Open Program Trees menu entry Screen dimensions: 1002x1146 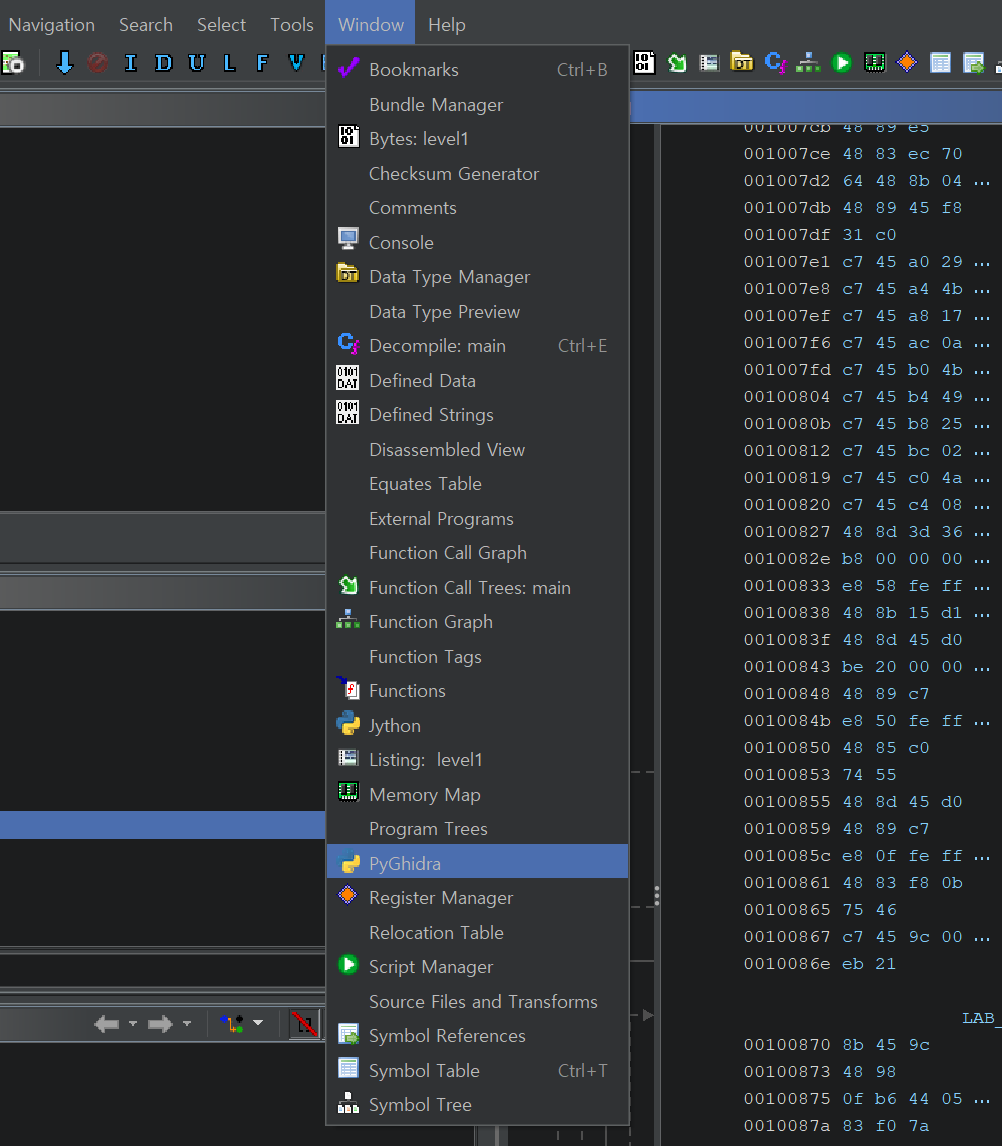click(477, 830)
